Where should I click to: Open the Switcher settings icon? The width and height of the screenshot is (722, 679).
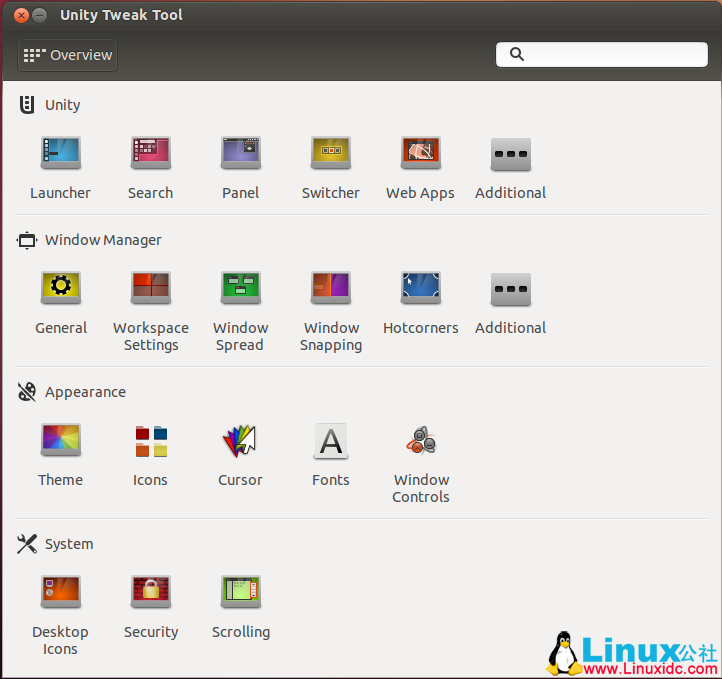click(x=331, y=153)
